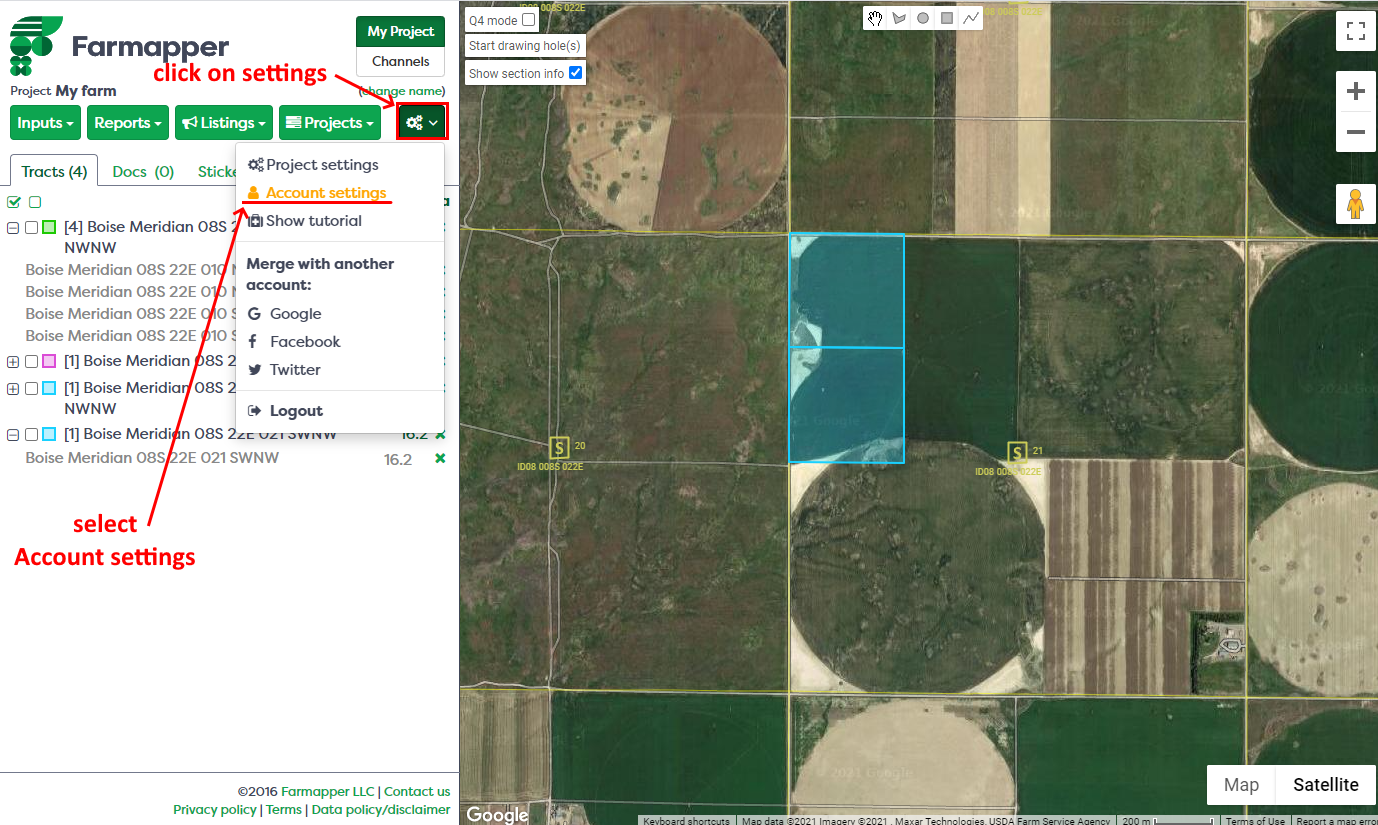Merge account with Twitter
Image resolution: width=1378 pixels, height=825 pixels.
(x=284, y=370)
